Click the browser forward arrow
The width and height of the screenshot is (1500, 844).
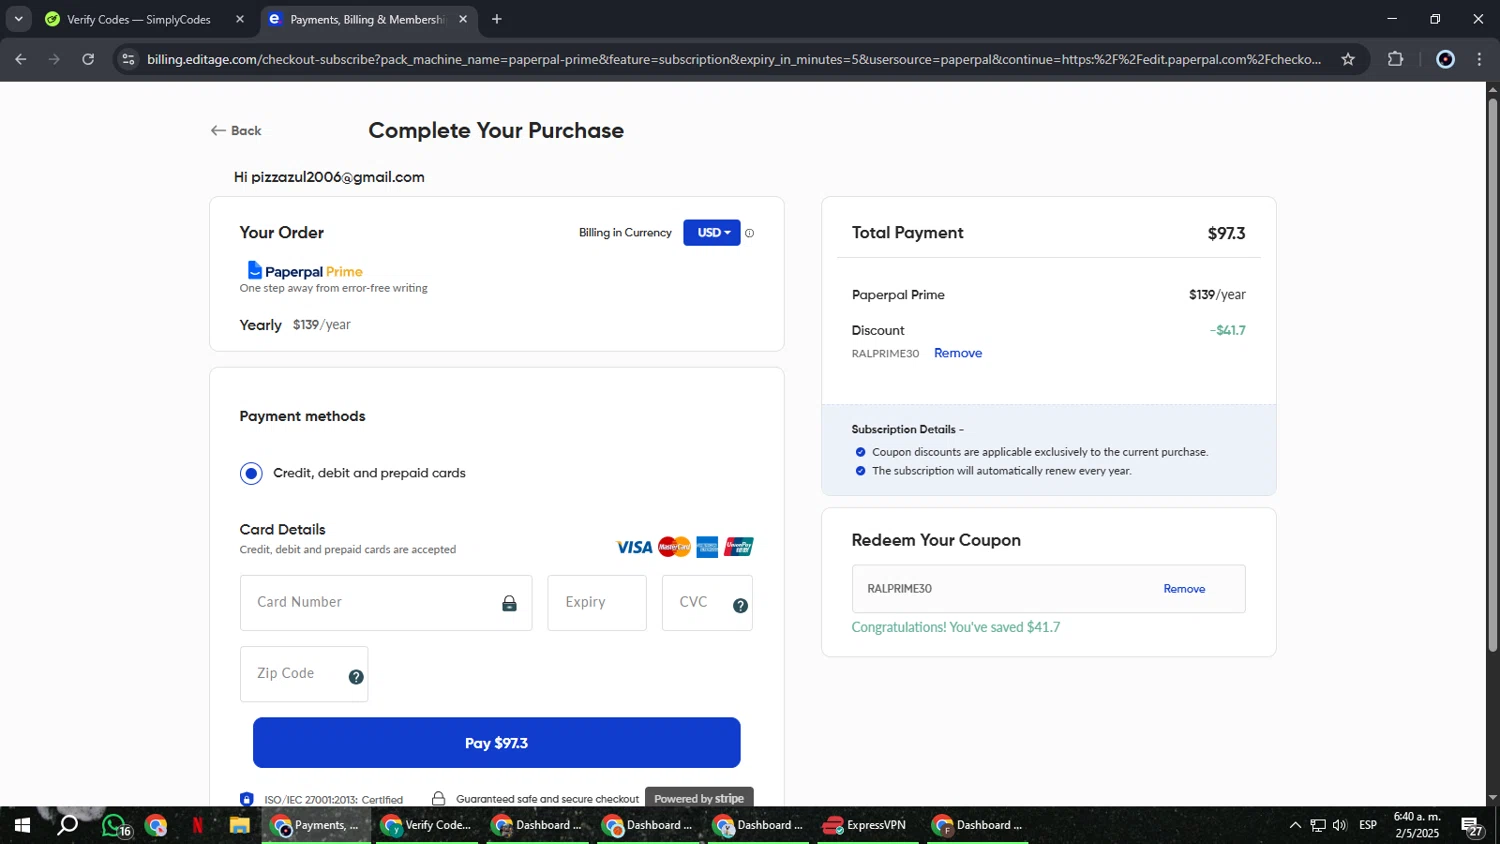tap(54, 60)
